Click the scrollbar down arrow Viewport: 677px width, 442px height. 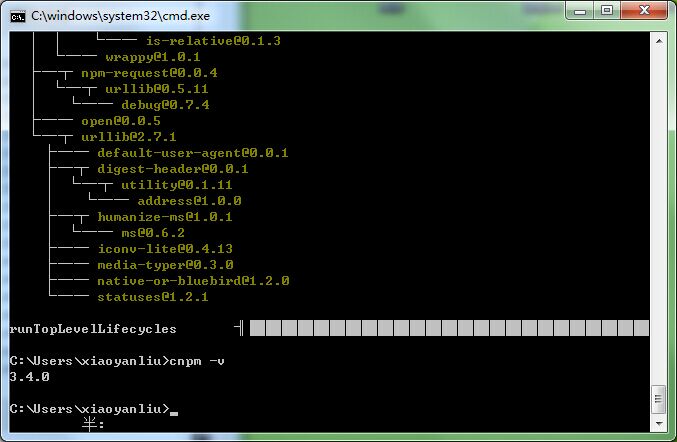point(659,423)
